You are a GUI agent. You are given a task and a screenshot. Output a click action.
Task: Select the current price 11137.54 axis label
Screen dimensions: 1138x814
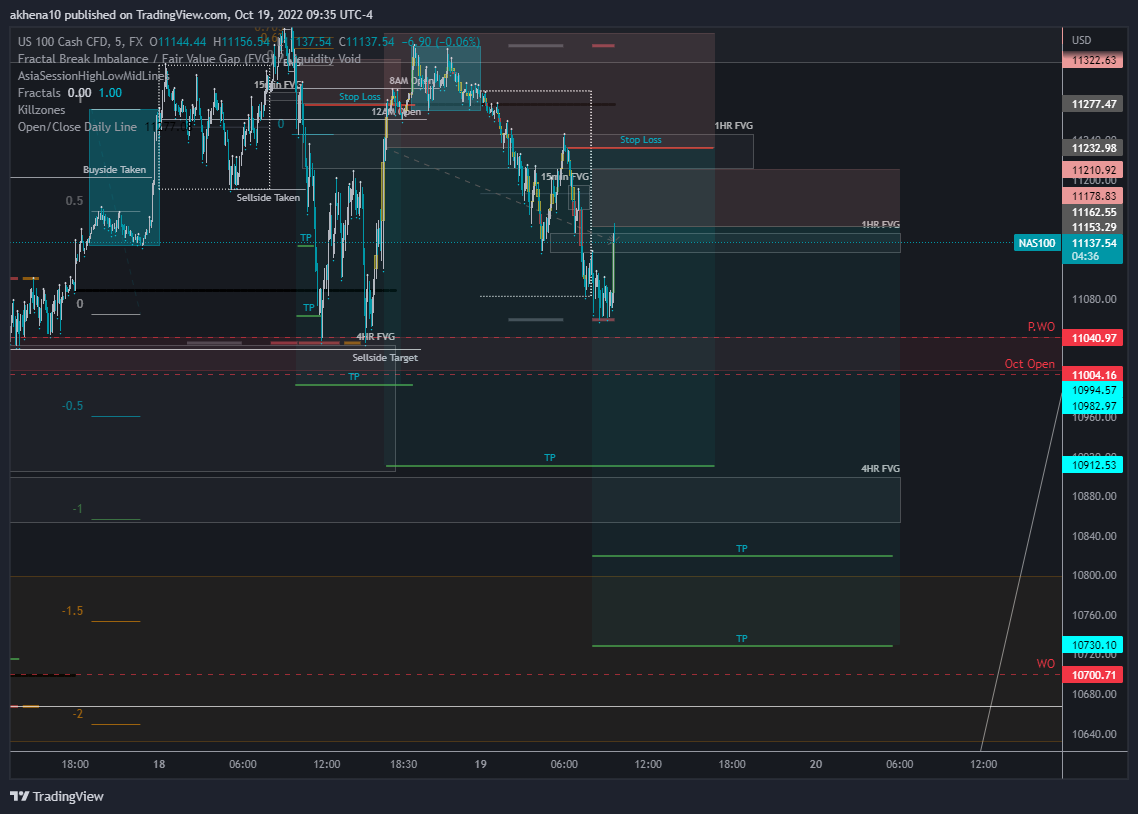[x=1093, y=243]
